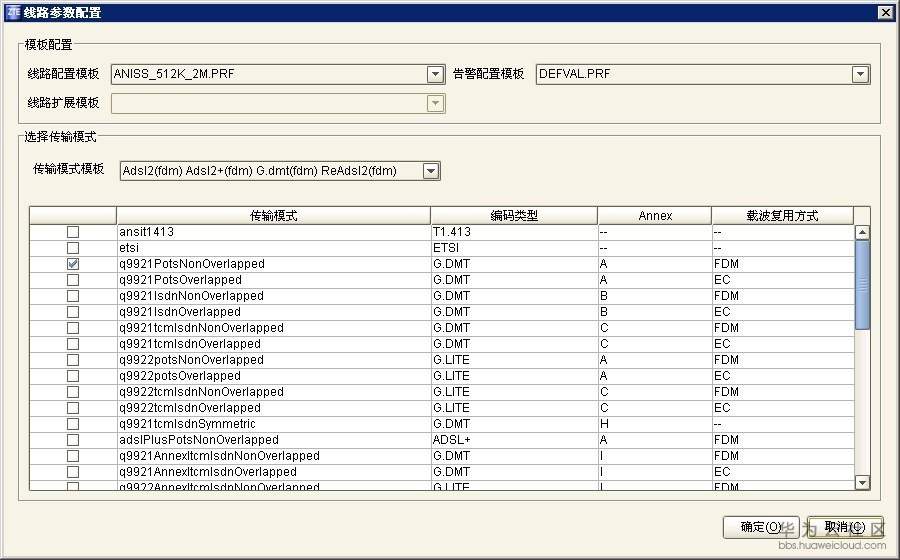Enable the q9921tcmIsdnSymmetric checkbox
The image size is (900, 560).
[x=73, y=424]
